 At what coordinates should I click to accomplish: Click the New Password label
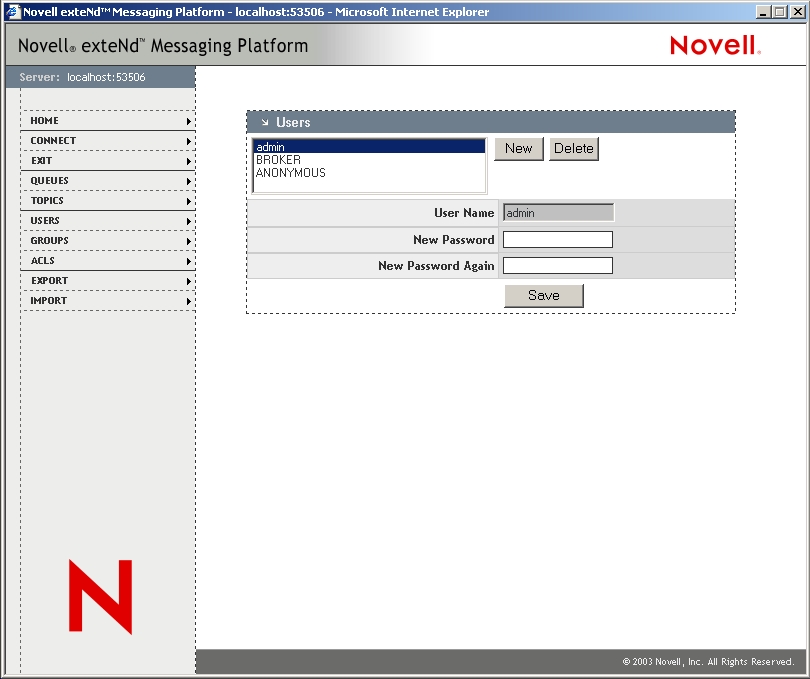[454, 240]
